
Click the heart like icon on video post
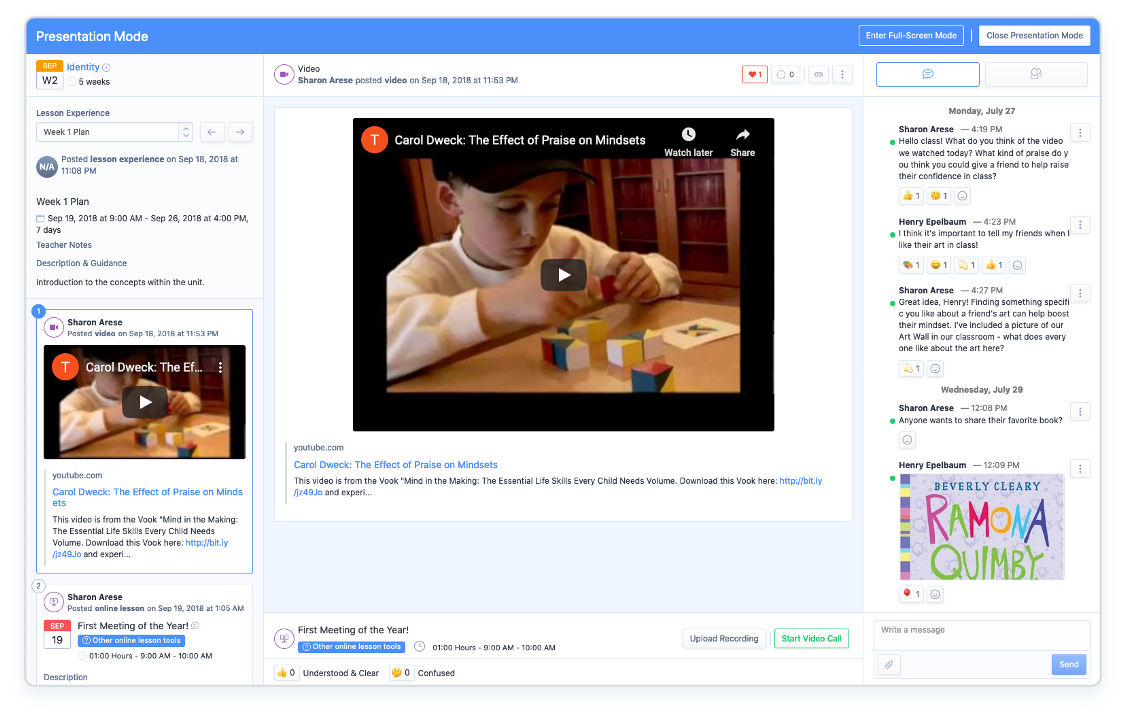754,74
